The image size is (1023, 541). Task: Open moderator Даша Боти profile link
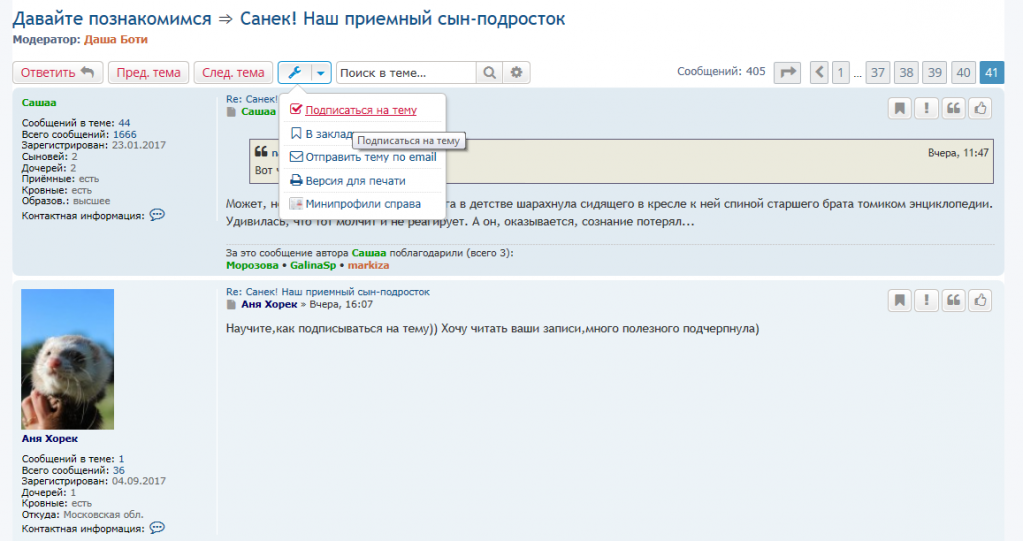coord(115,39)
